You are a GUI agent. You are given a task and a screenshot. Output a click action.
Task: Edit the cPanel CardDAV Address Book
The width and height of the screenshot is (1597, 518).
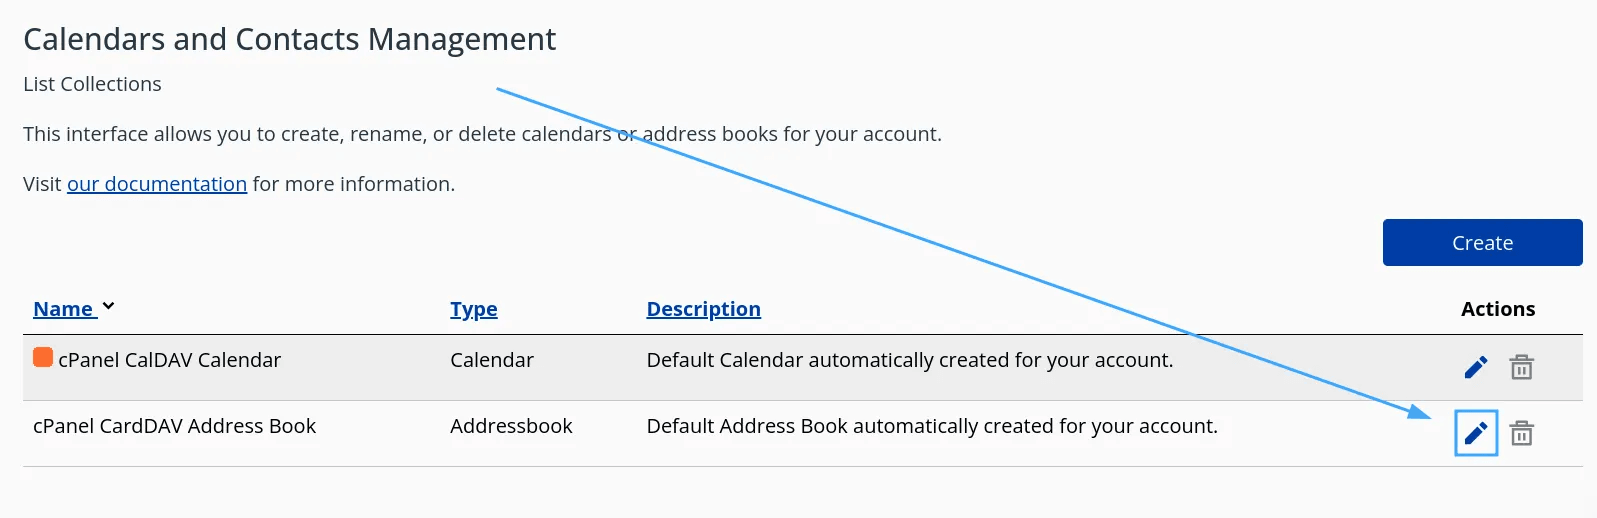tap(1475, 433)
